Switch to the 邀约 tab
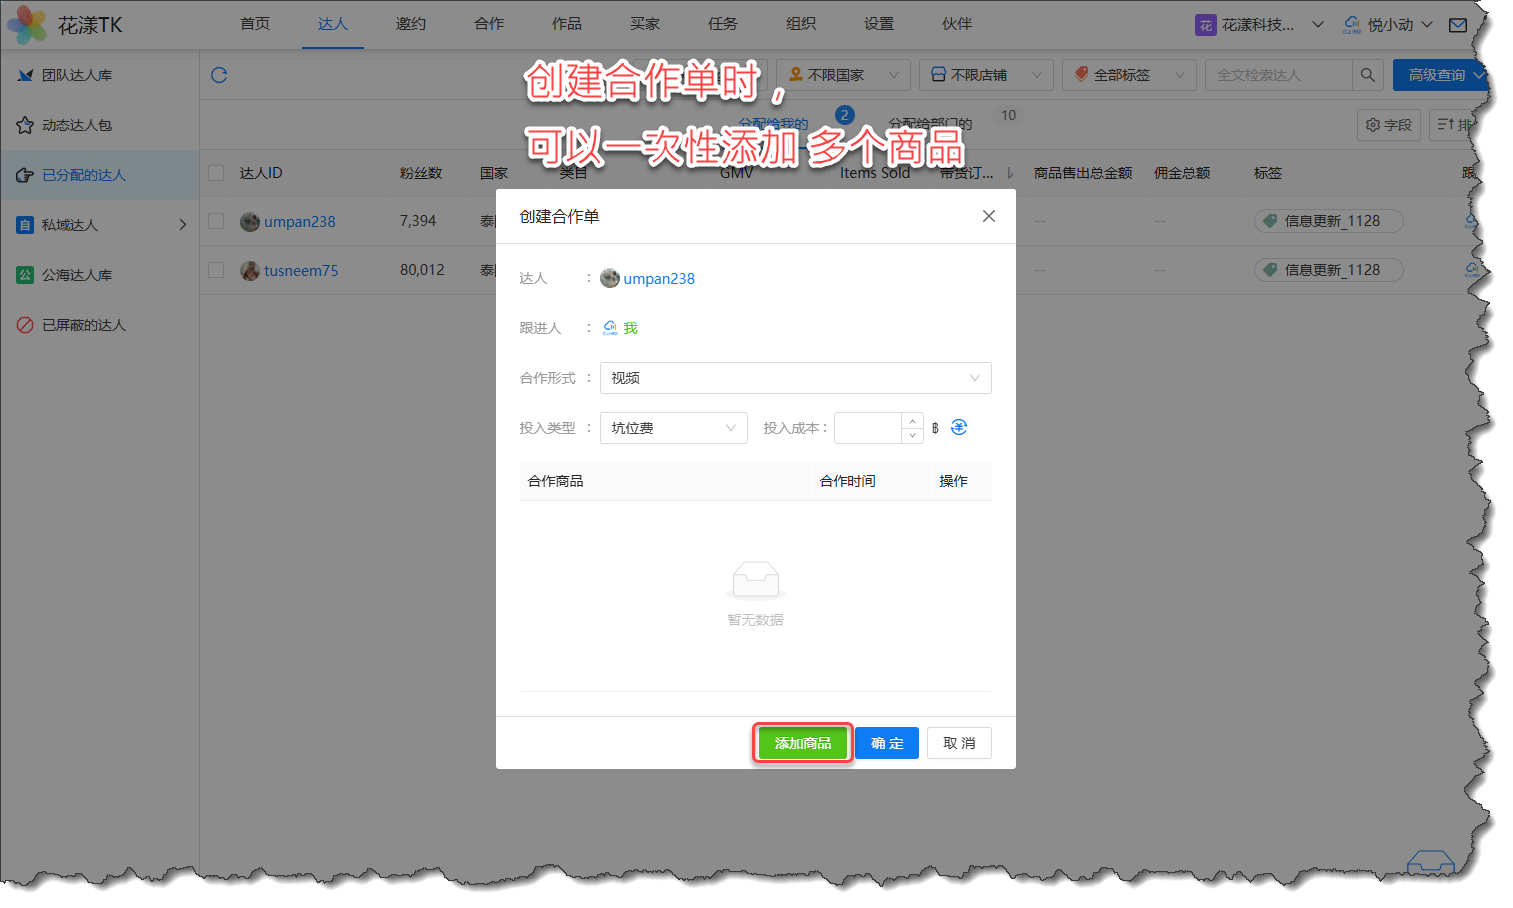This screenshot has height=908, width=1513. (410, 24)
